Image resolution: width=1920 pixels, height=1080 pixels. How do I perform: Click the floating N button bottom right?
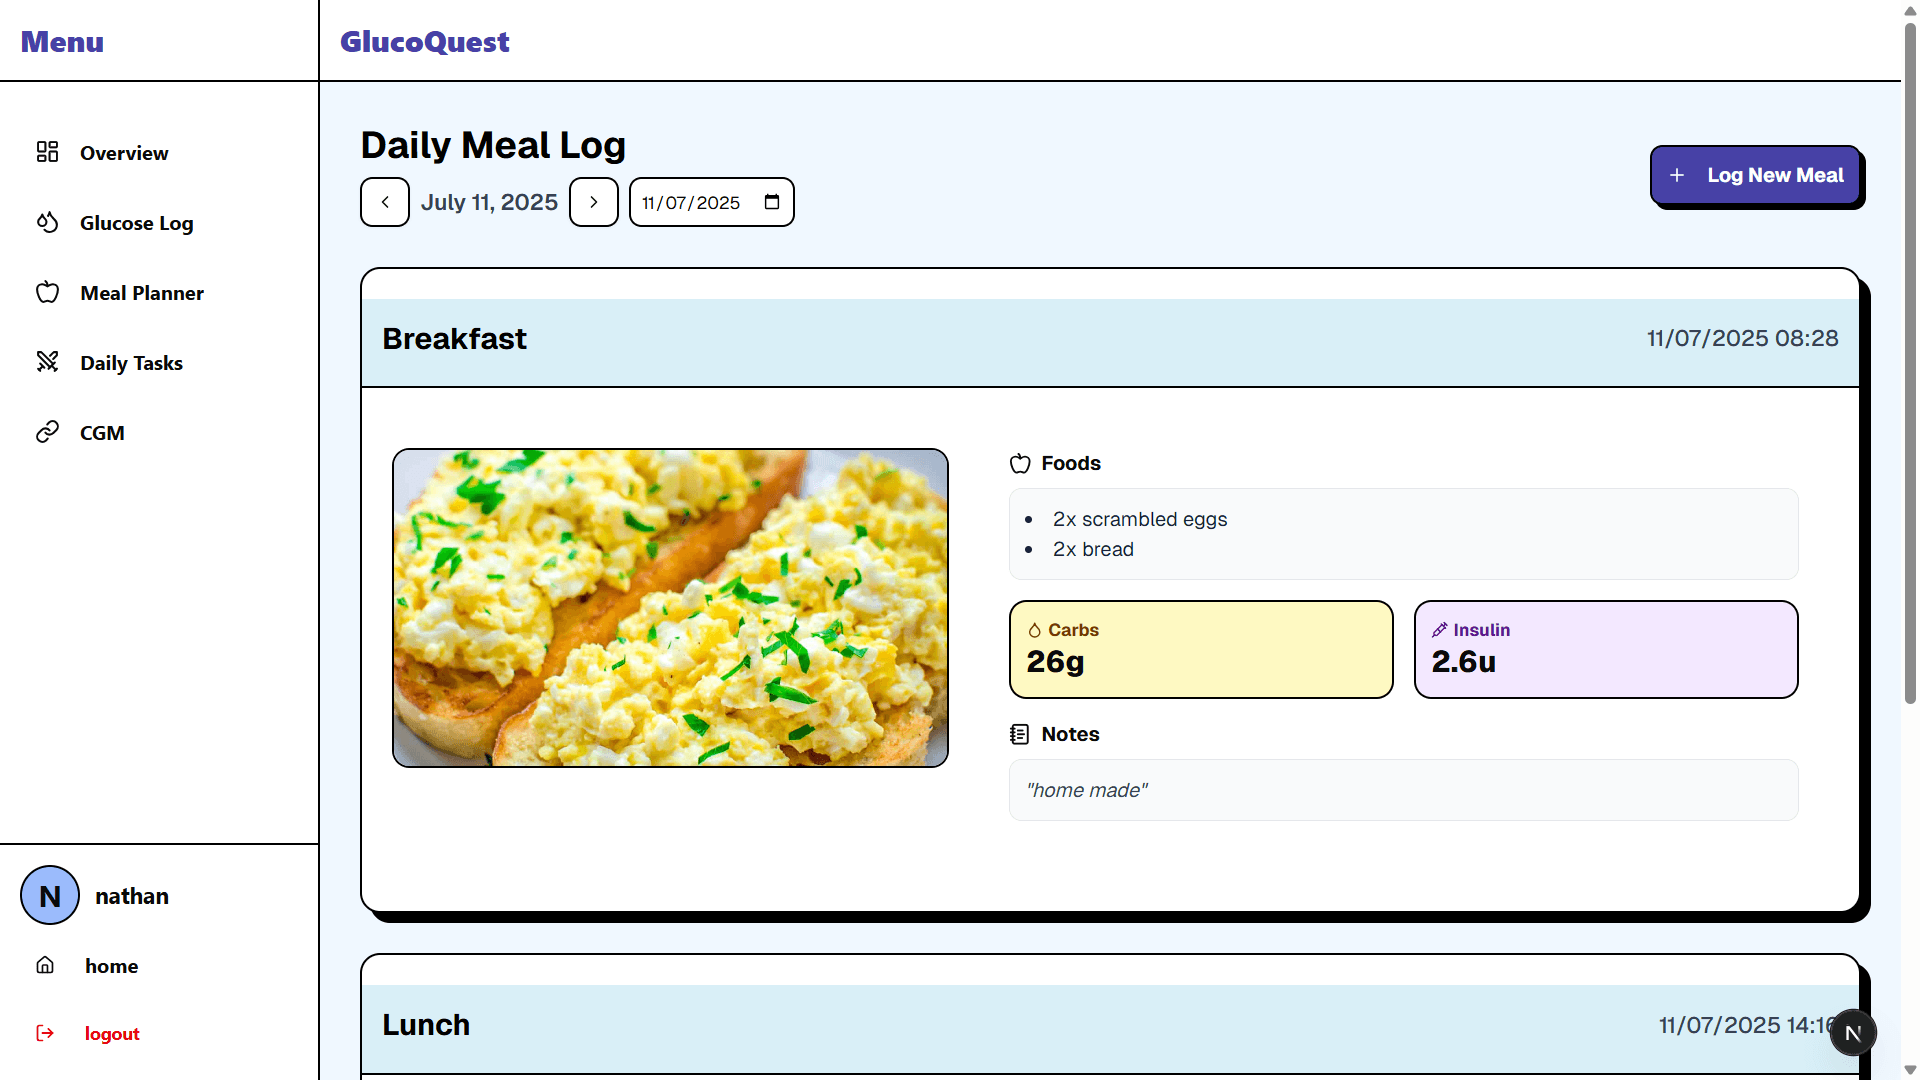(x=1853, y=1032)
